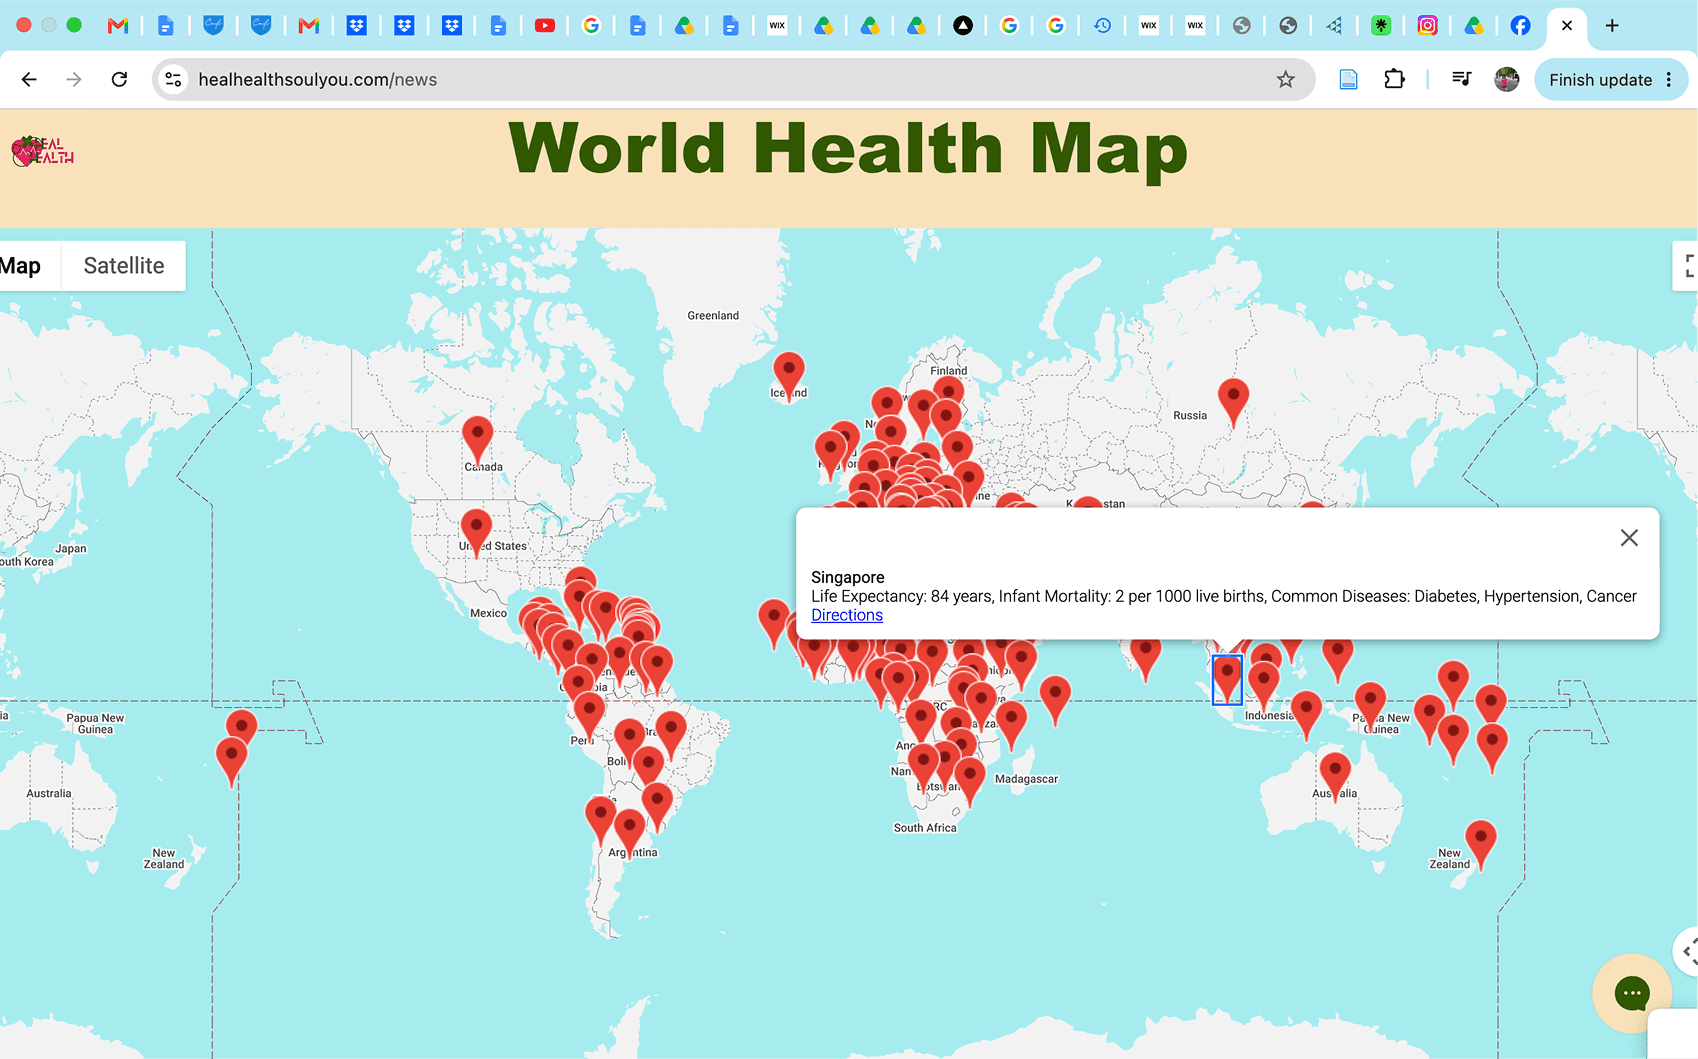The width and height of the screenshot is (1698, 1059).
Task: Open the blue document extension icon
Action: pos(1348,79)
